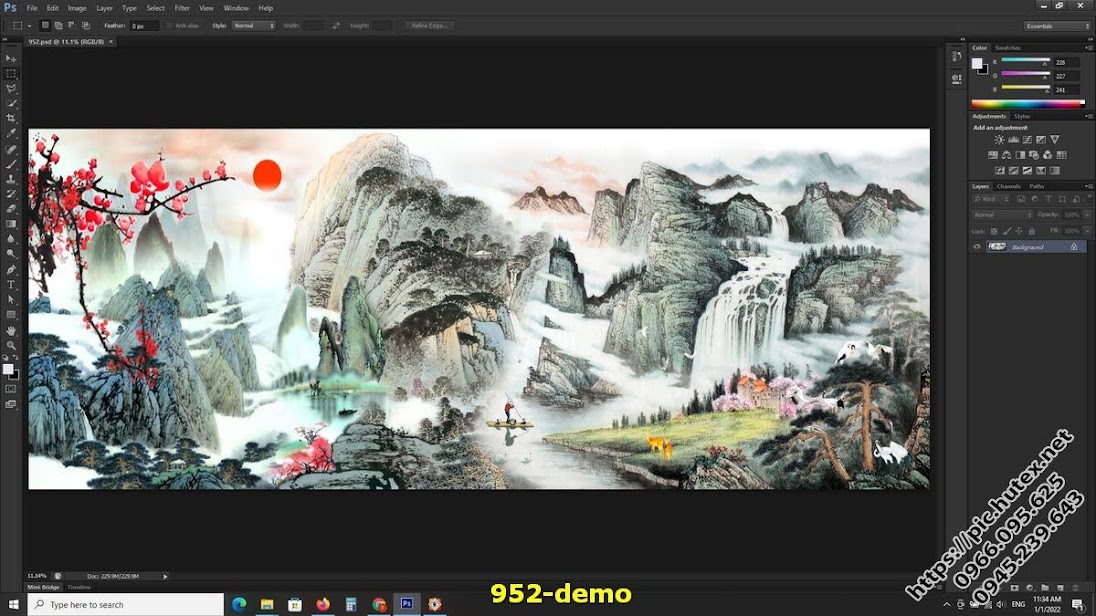Screen dimensions: 1096x616
Task: Toggle Lock all
Action: (x=1032, y=231)
